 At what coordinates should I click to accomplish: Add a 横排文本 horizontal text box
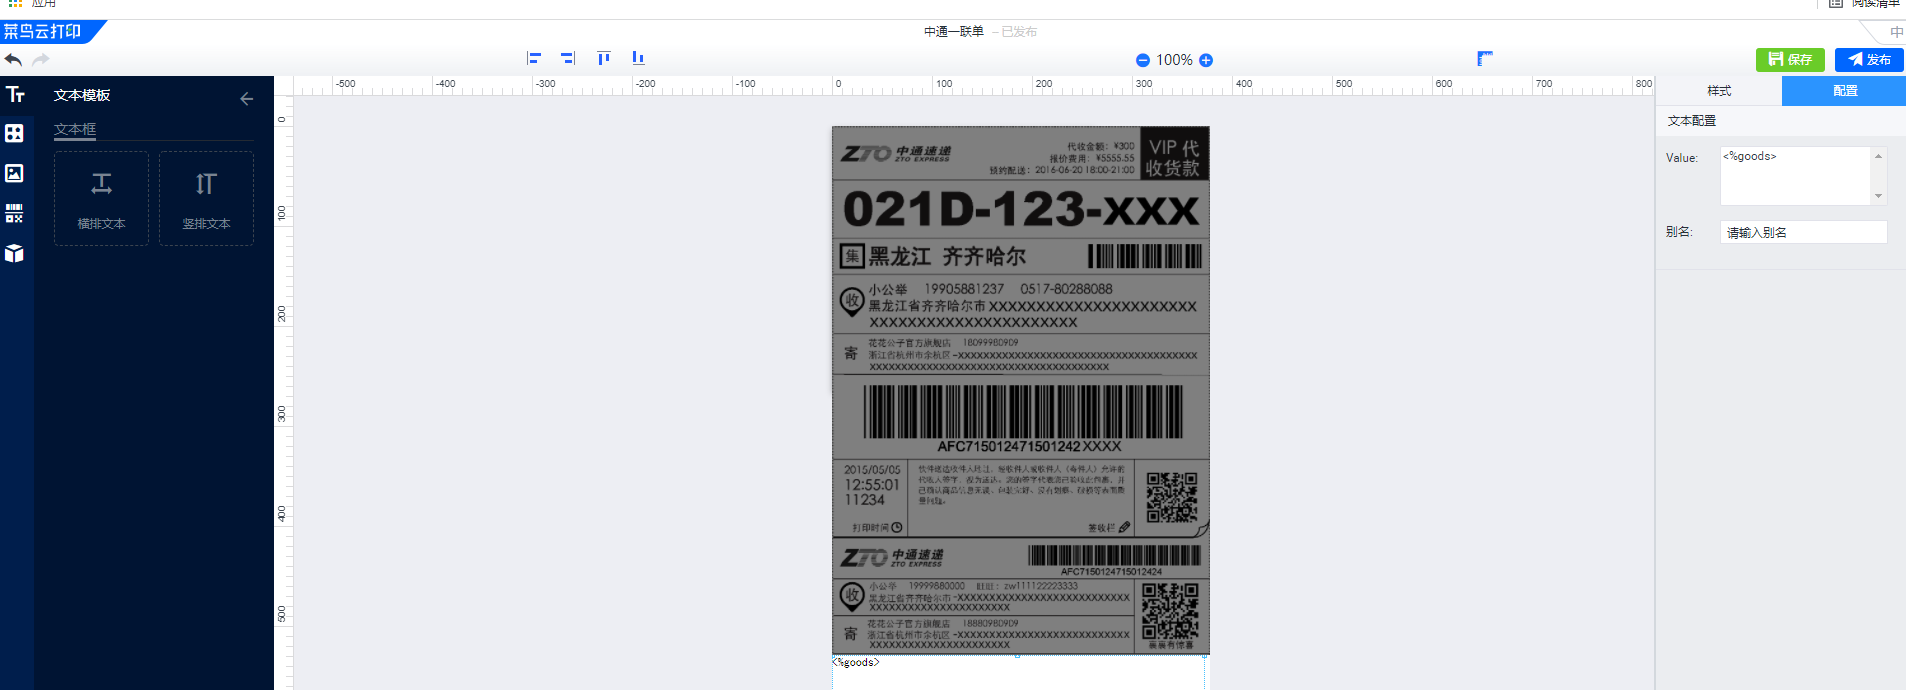pos(101,198)
